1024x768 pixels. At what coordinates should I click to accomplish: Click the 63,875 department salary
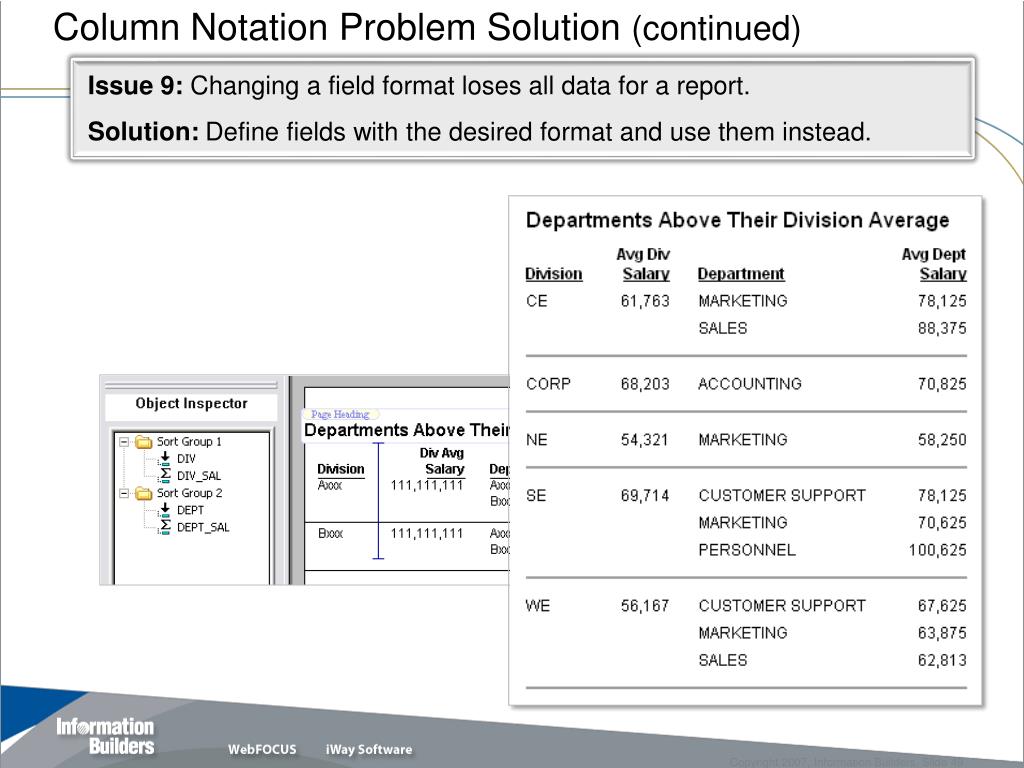point(942,633)
